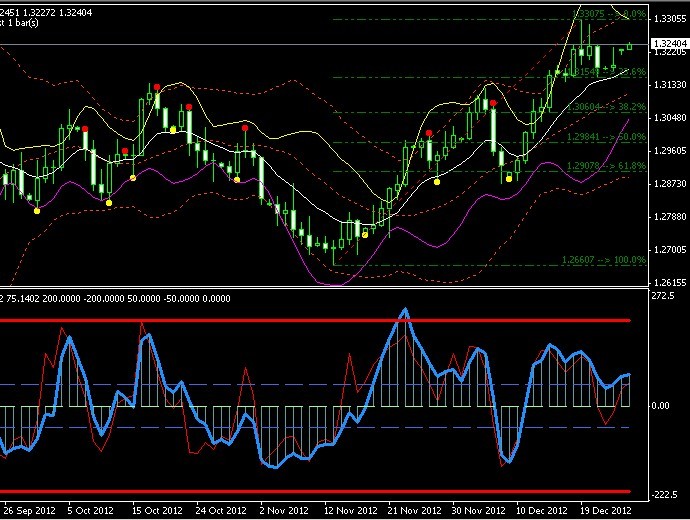Click the 5 Oct 2012 date label

90,510
